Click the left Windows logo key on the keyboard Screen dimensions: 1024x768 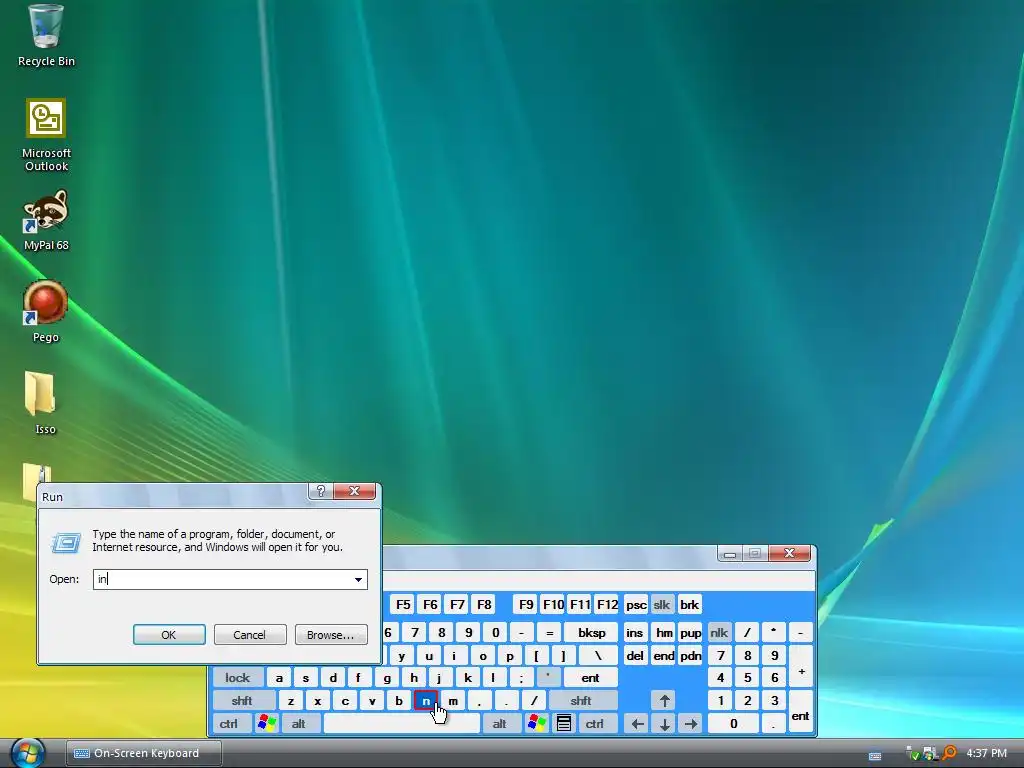267,724
